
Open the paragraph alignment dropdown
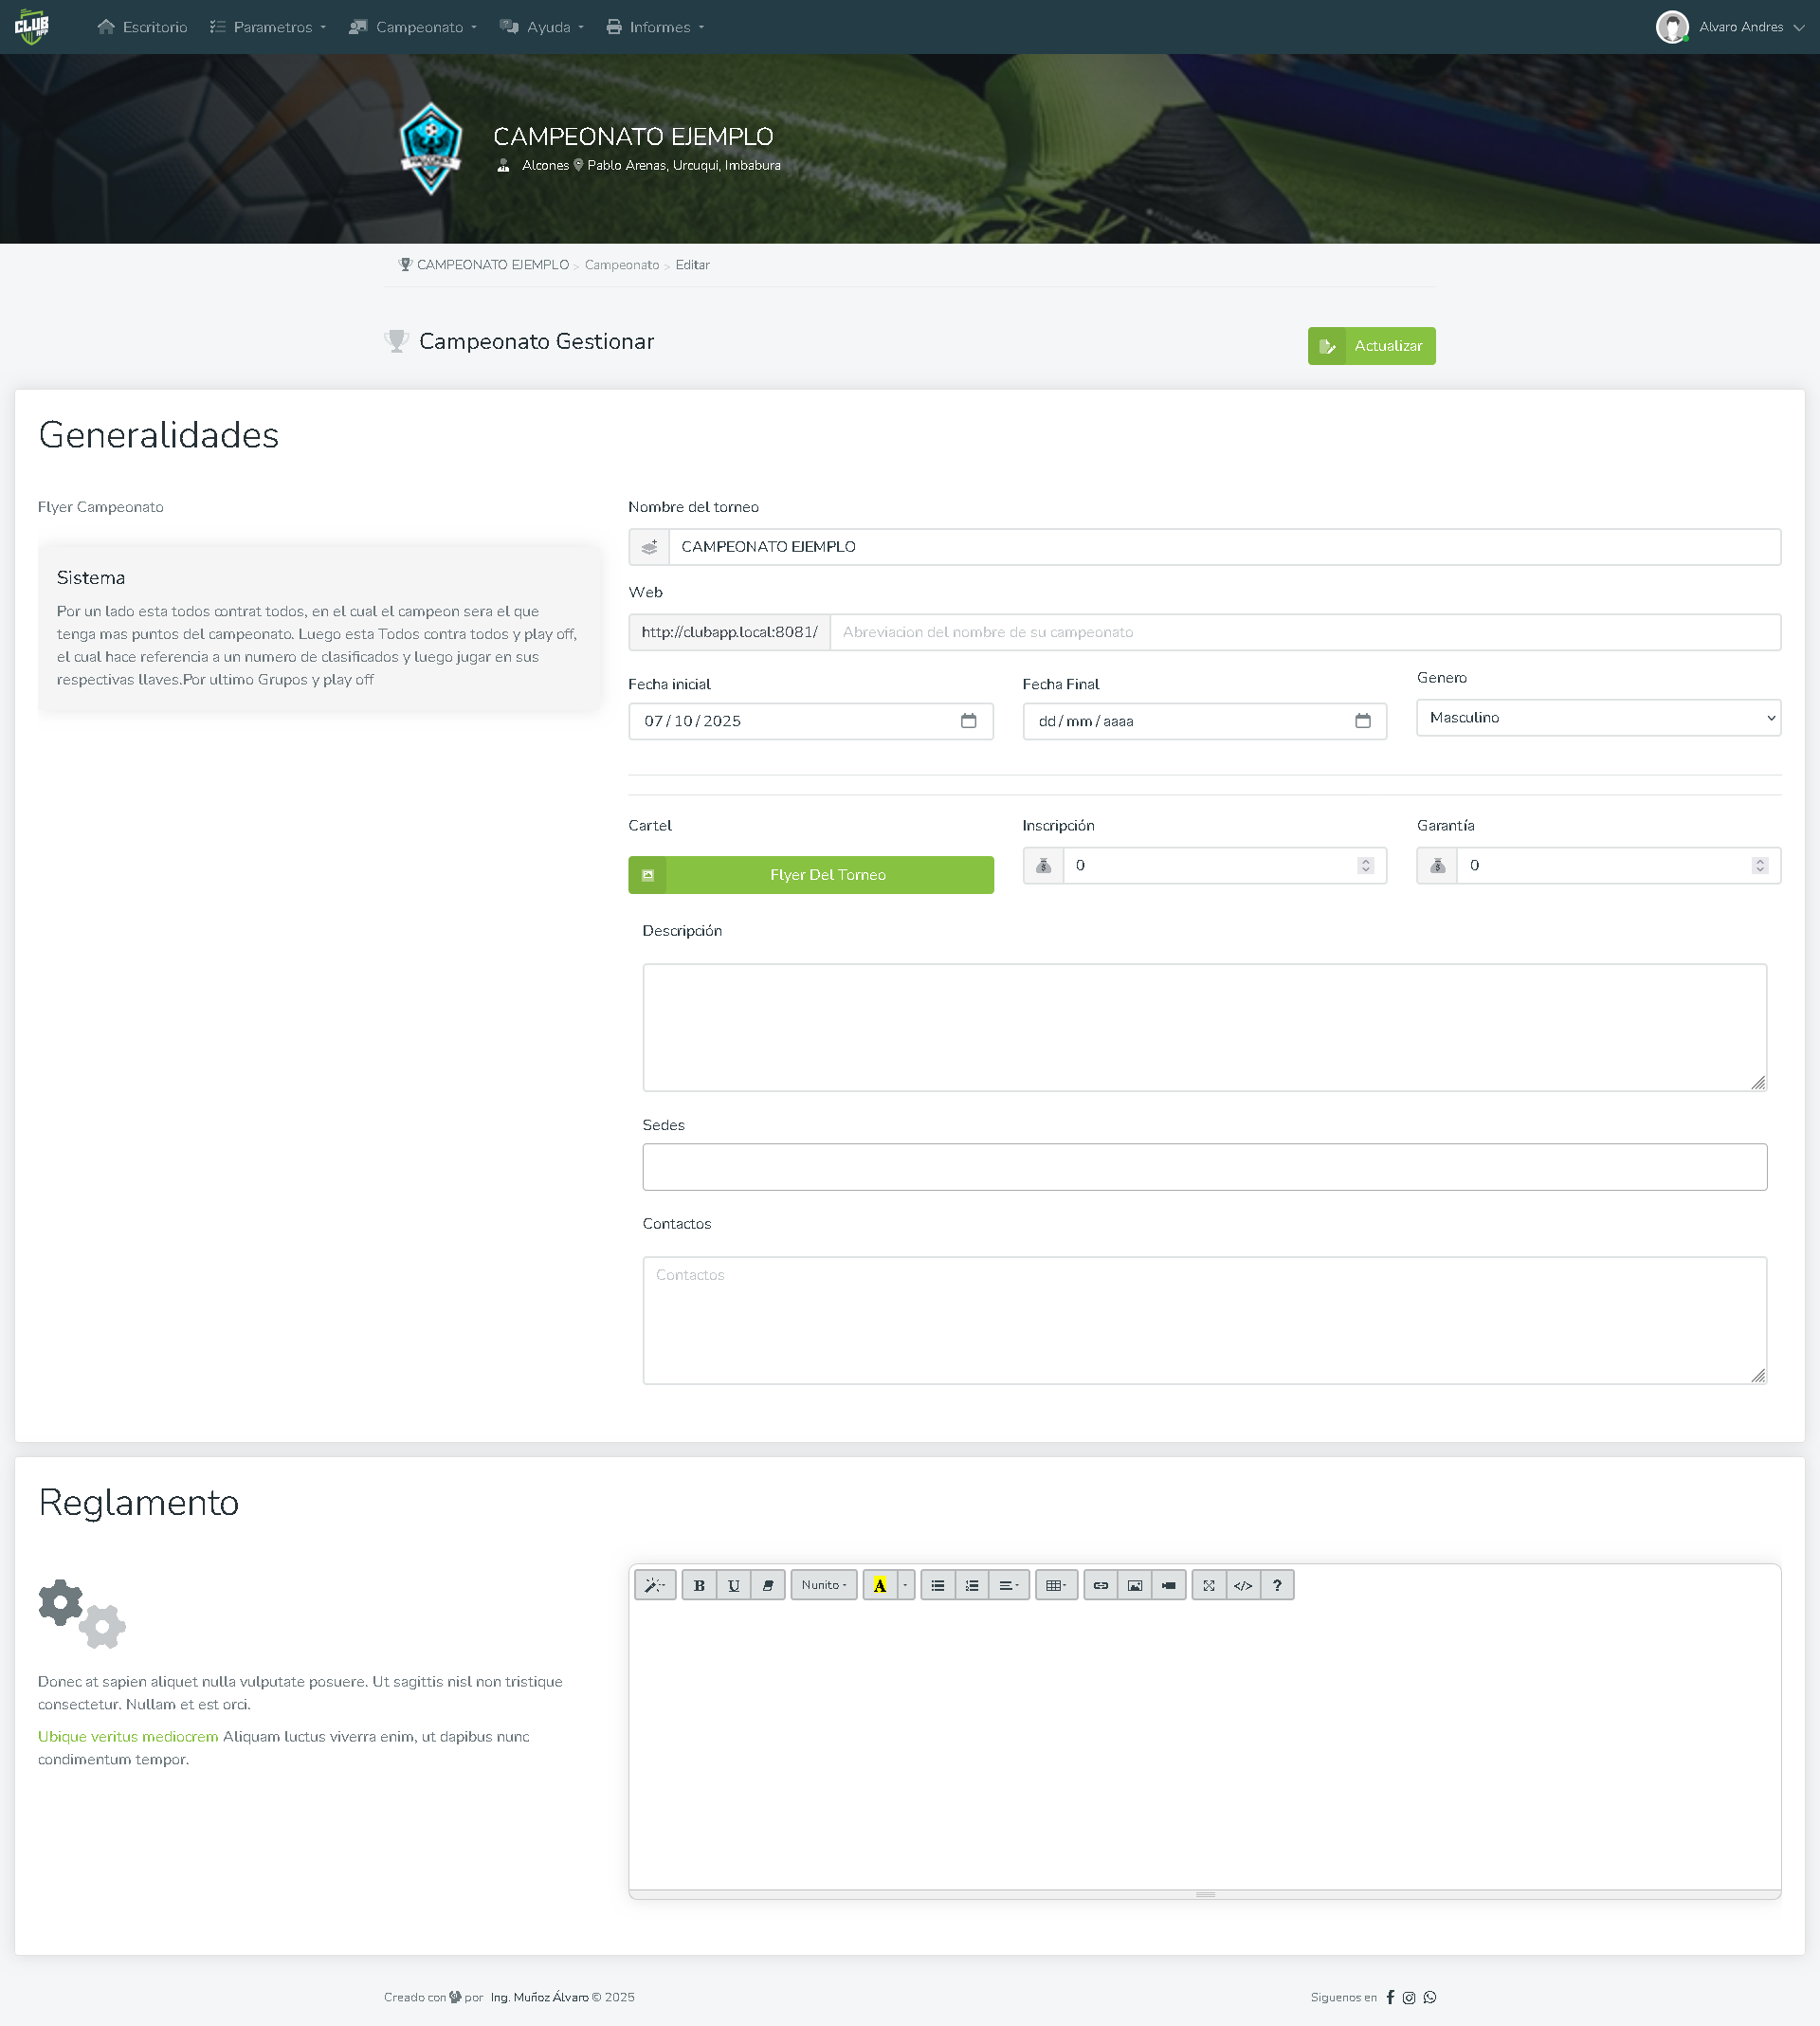[1009, 1585]
